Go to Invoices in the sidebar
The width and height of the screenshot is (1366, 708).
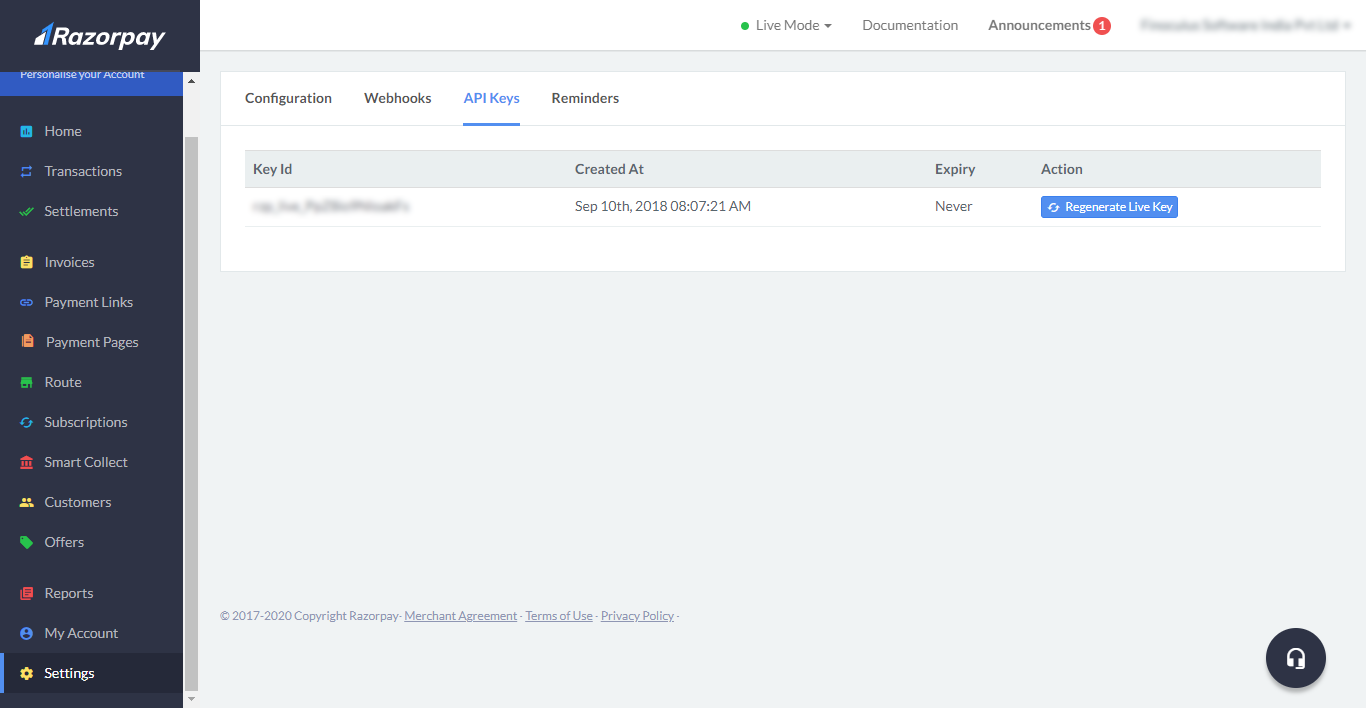[x=69, y=262]
